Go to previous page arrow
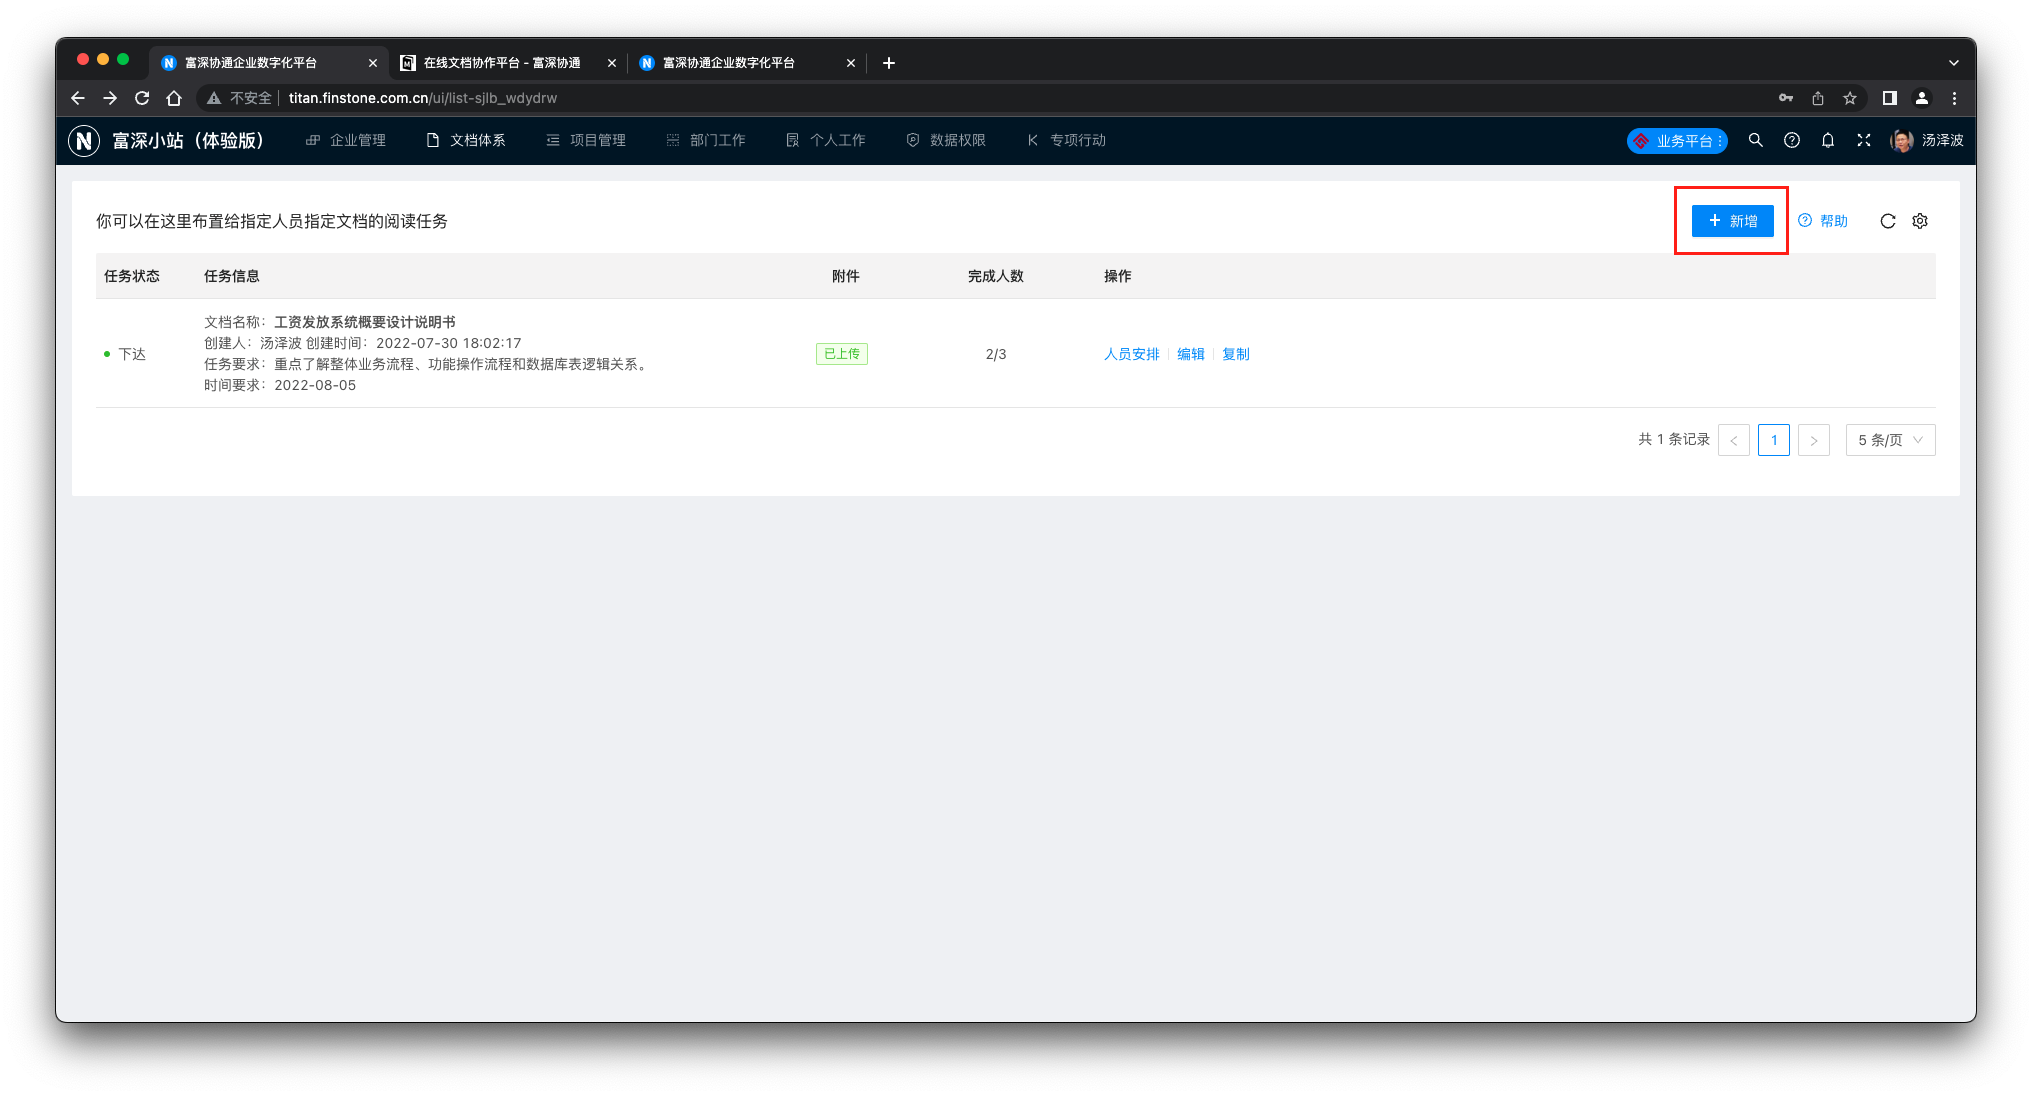 pyautogui.click(x=1734, y=440)
